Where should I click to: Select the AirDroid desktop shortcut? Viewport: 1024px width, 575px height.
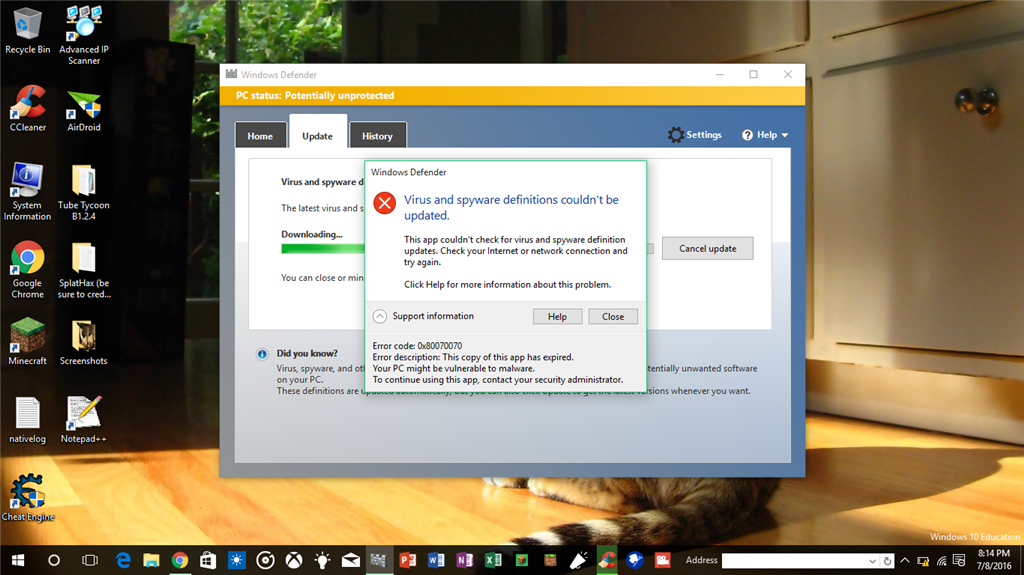point(84,109)
